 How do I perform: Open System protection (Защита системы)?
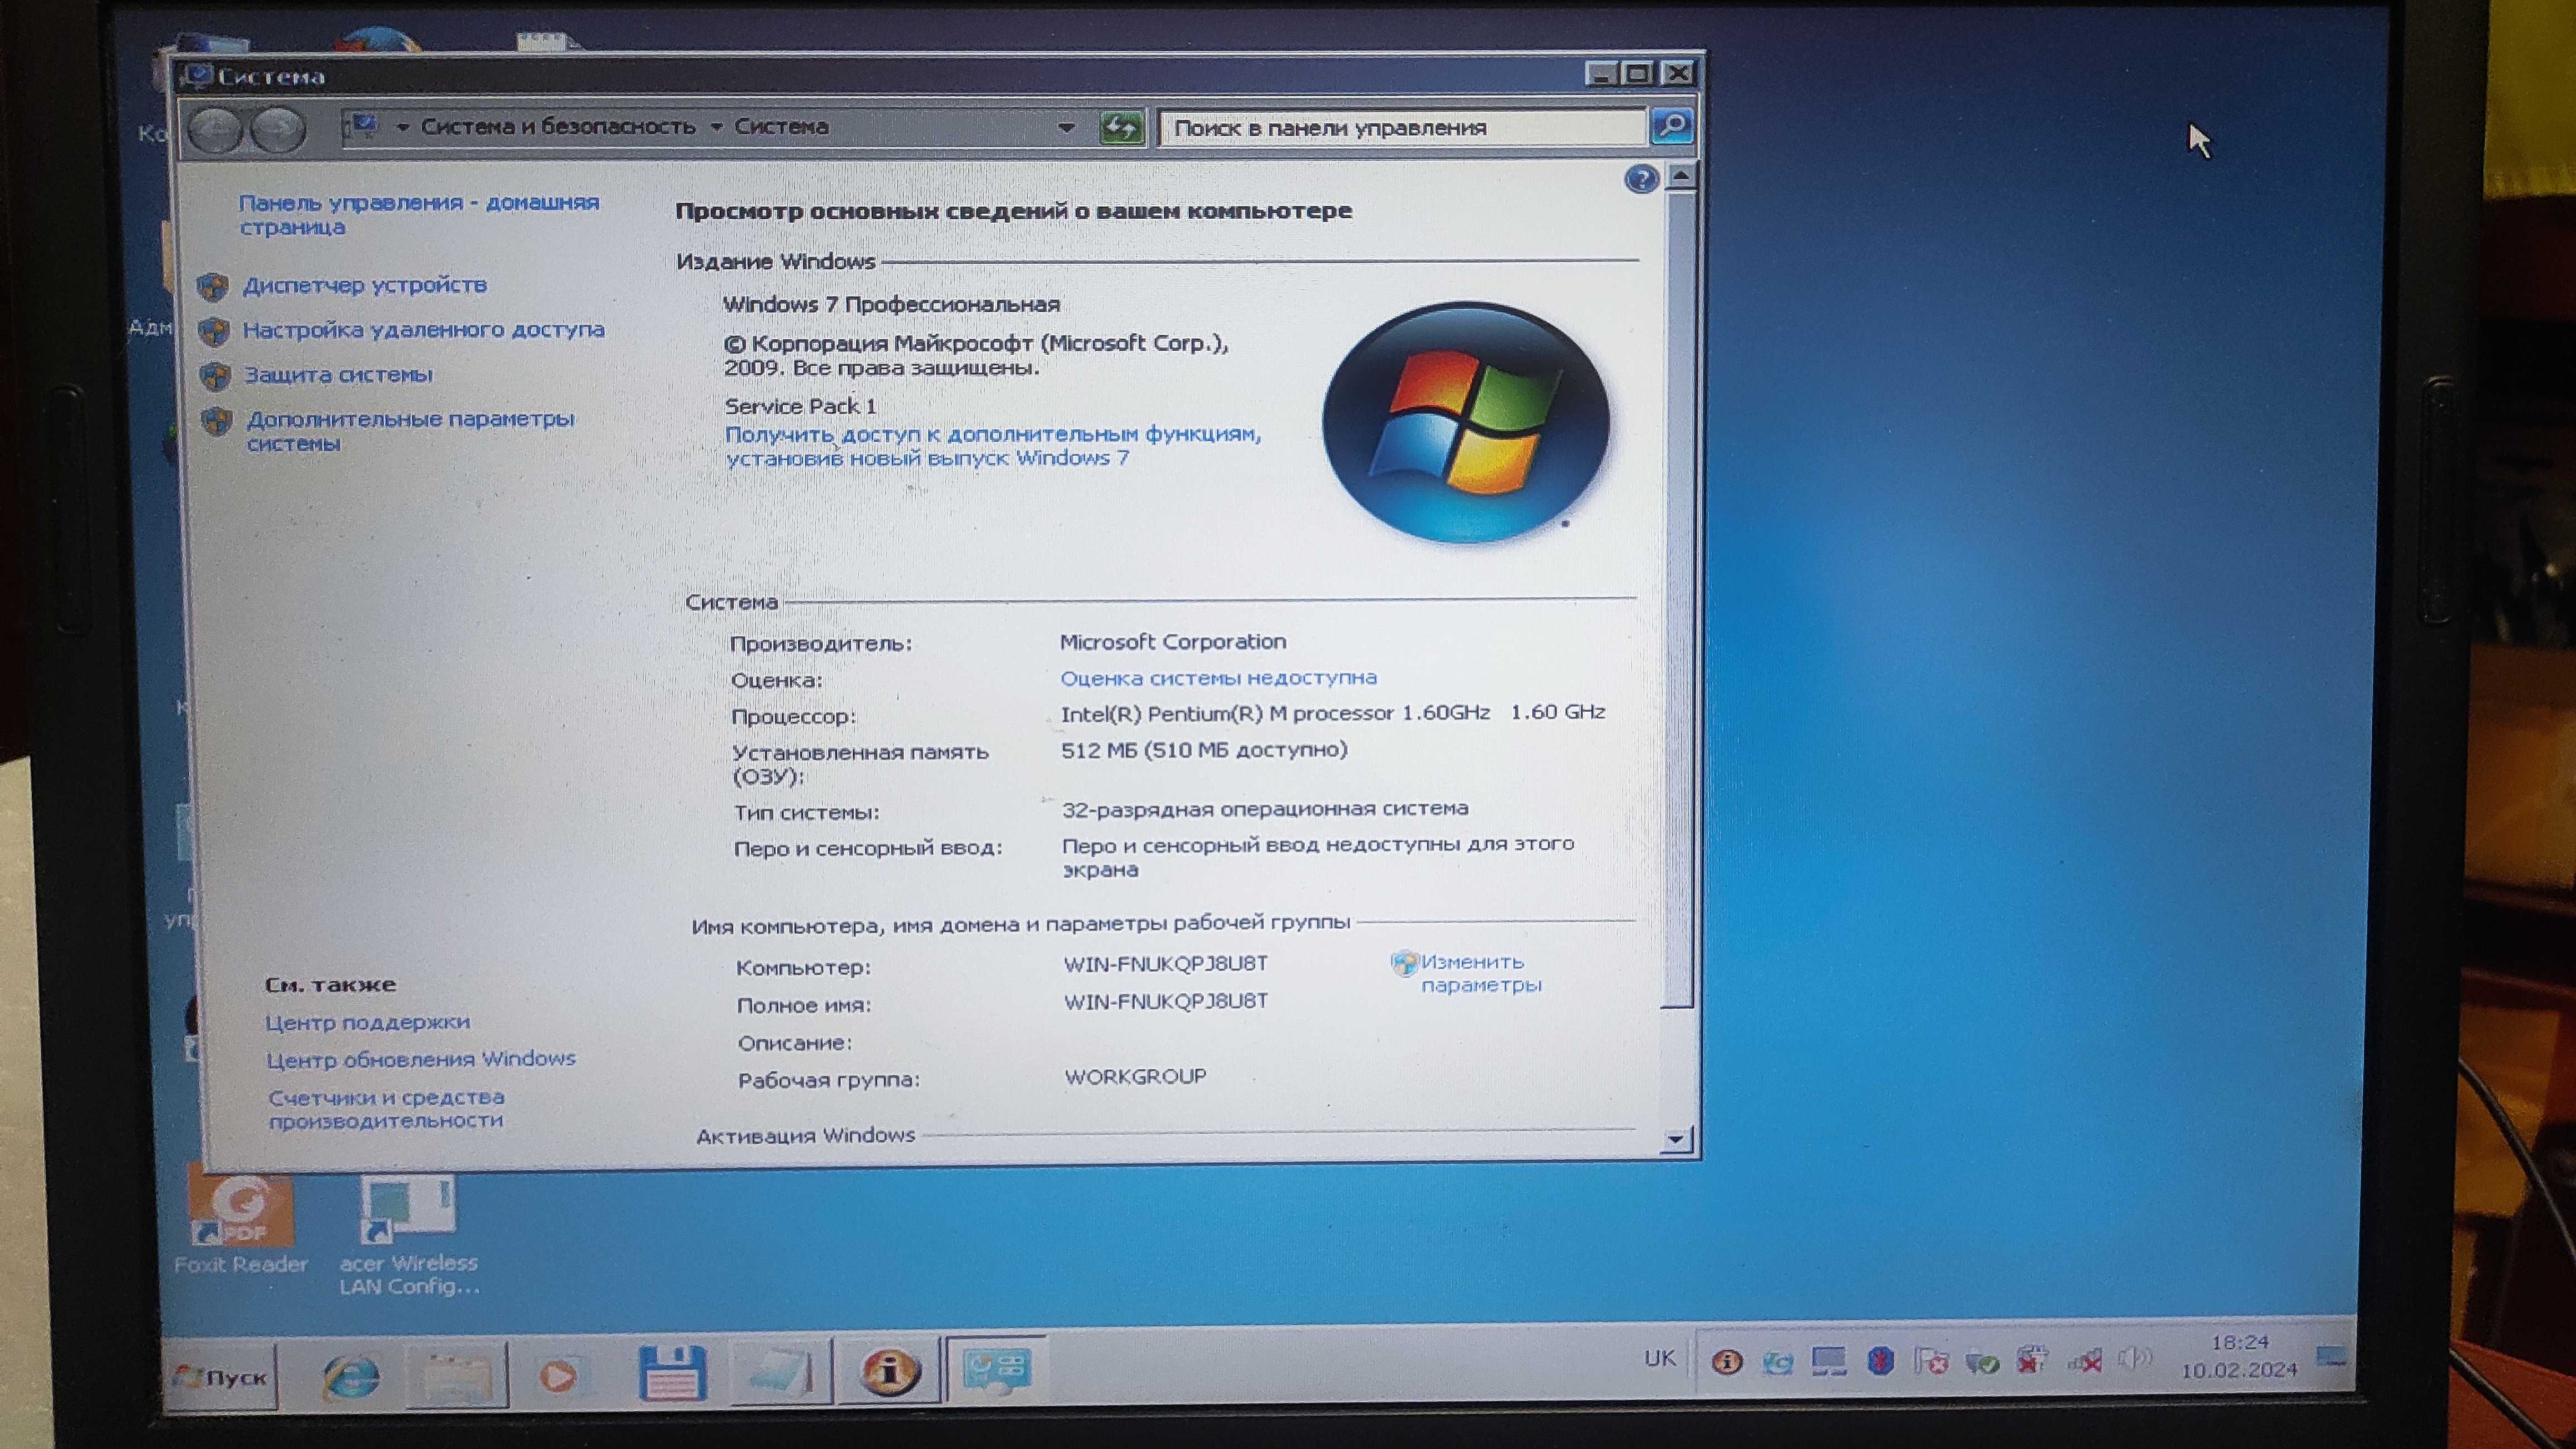(339, 375)
